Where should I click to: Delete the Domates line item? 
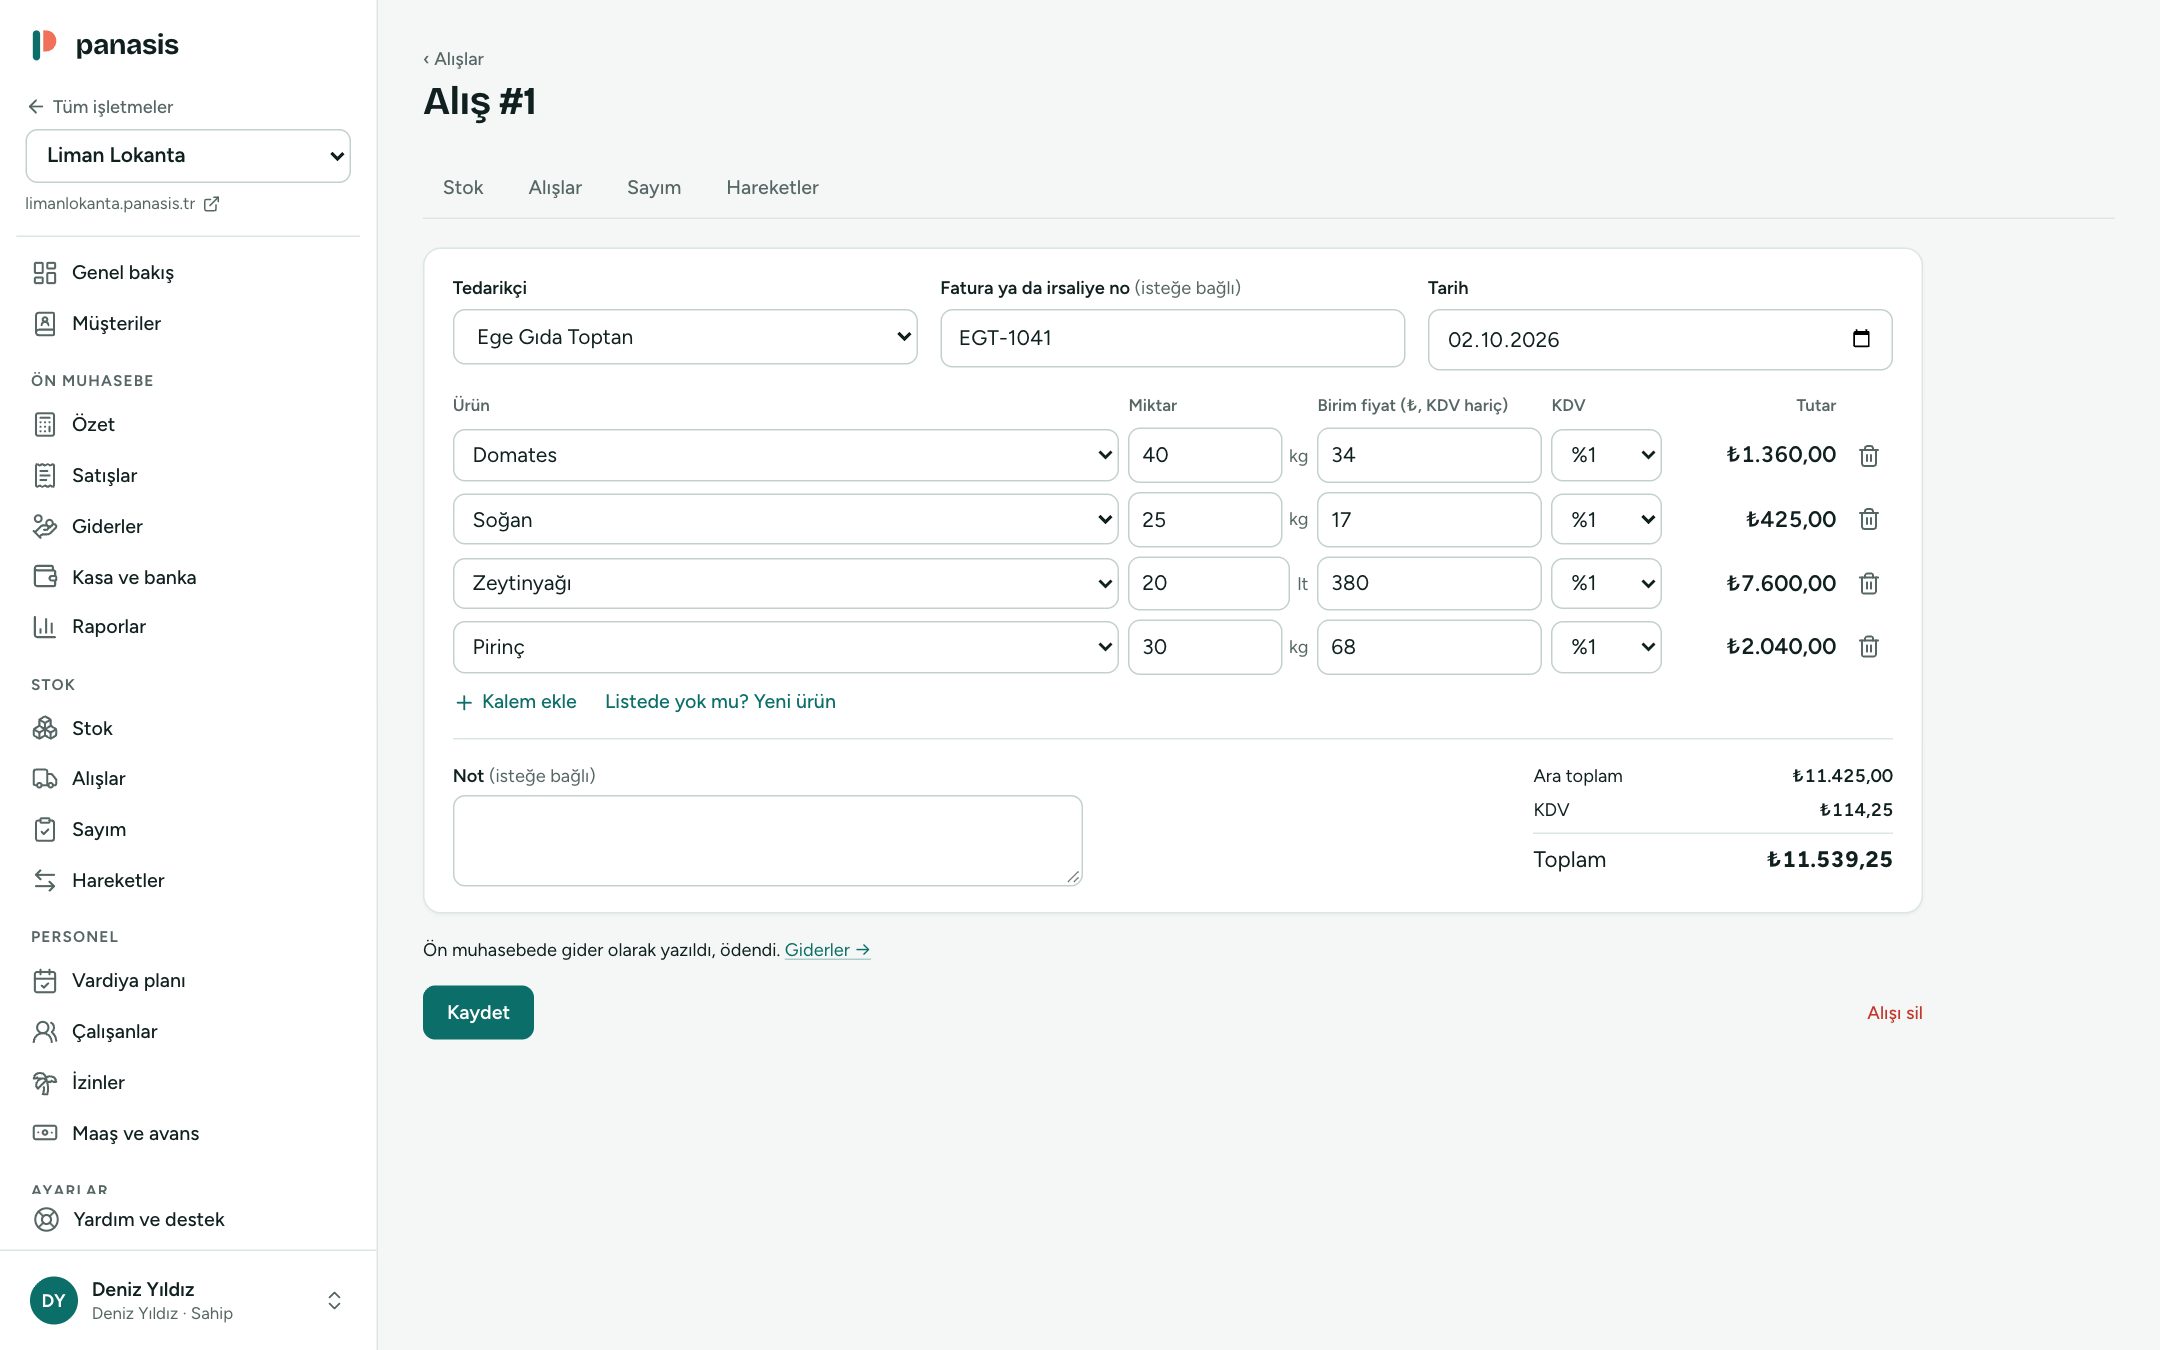point(1868,456)
